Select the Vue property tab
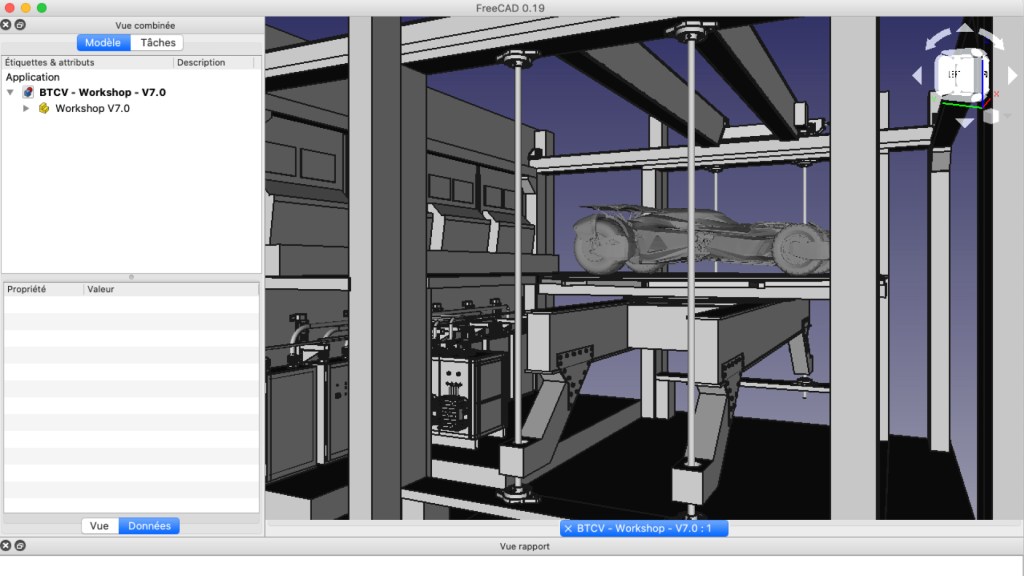Viewport: 1024px width, 576px height. (99, 525)
